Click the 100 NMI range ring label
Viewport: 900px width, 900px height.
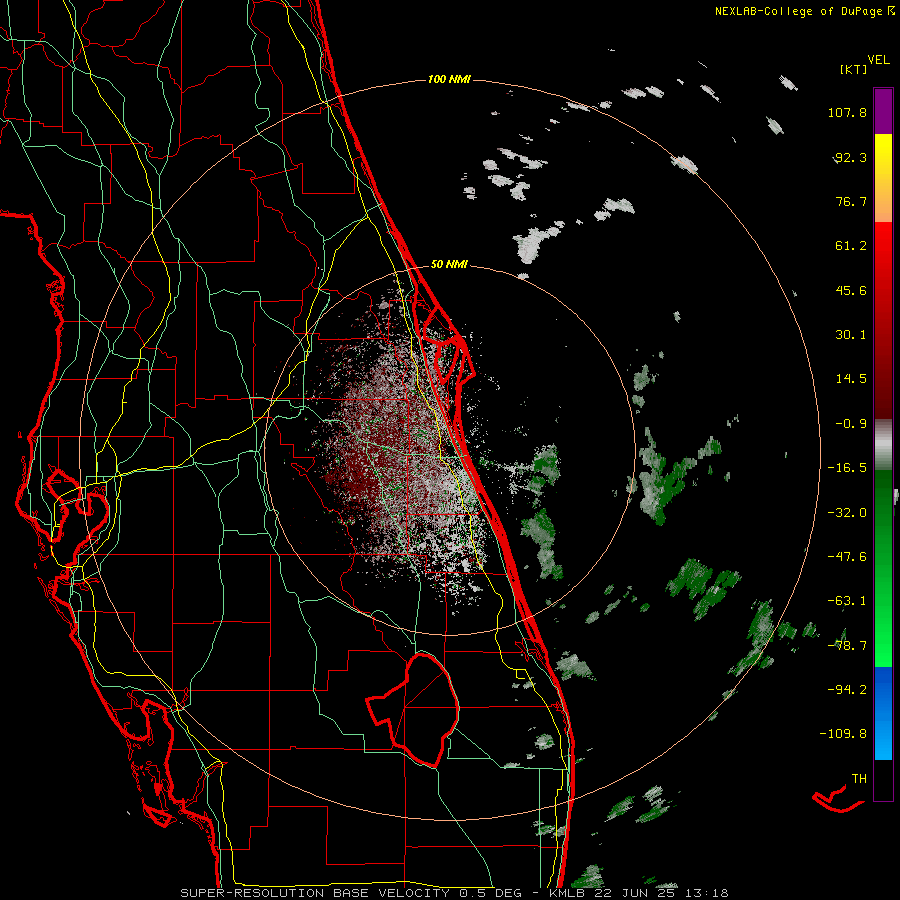click(449, 79)
